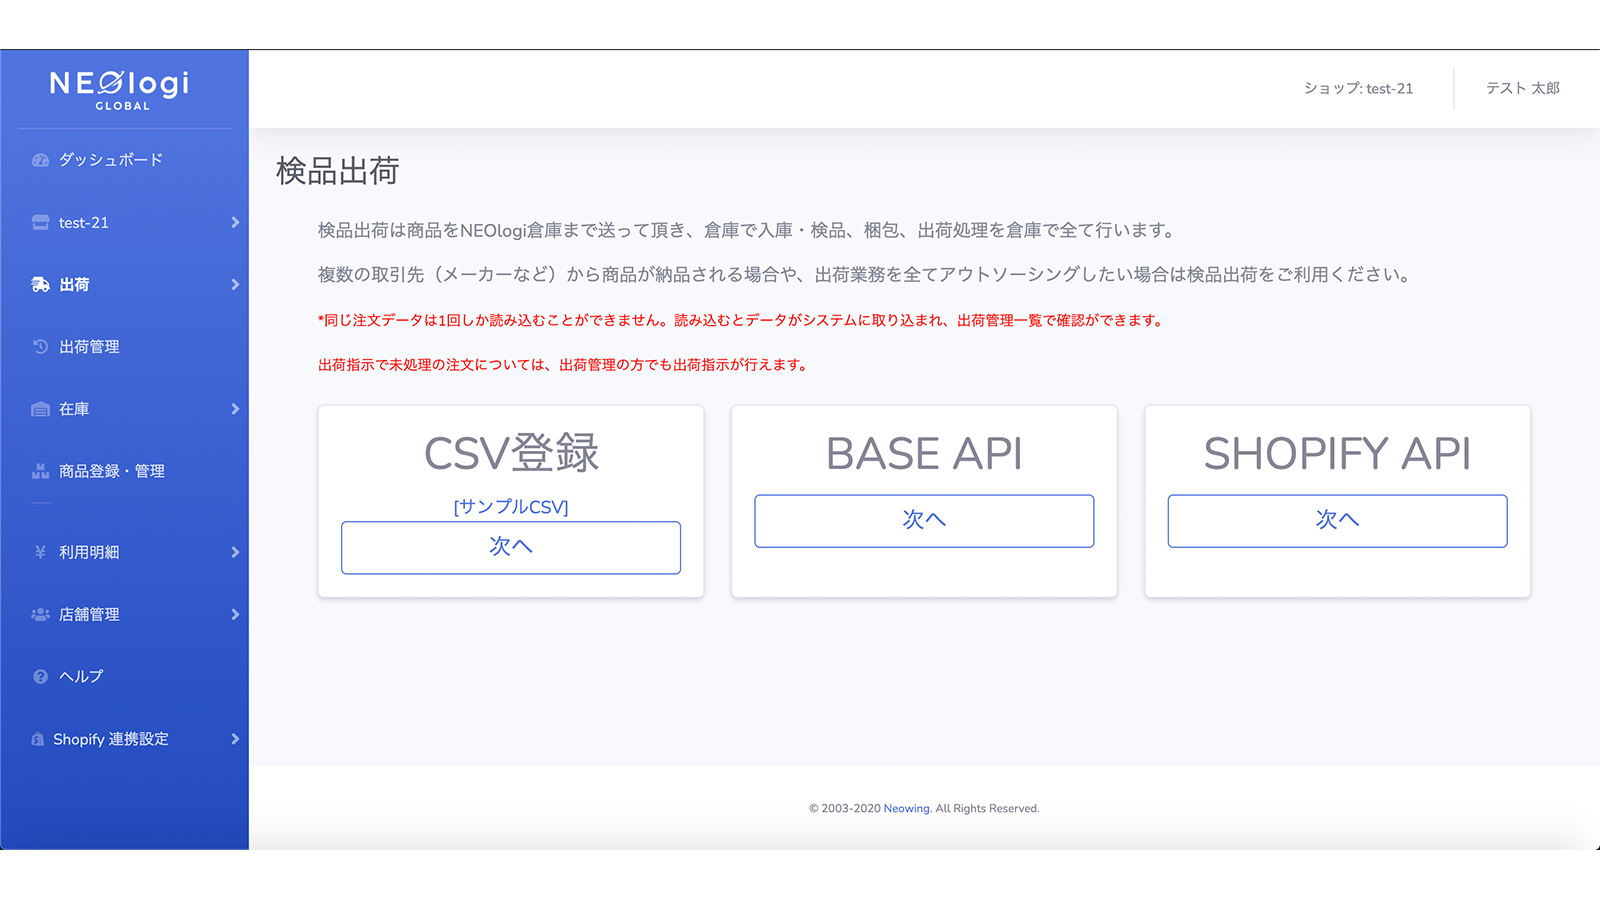
Task: Select the yen icon next to 利用明細
Action: (x=39, y=551)
